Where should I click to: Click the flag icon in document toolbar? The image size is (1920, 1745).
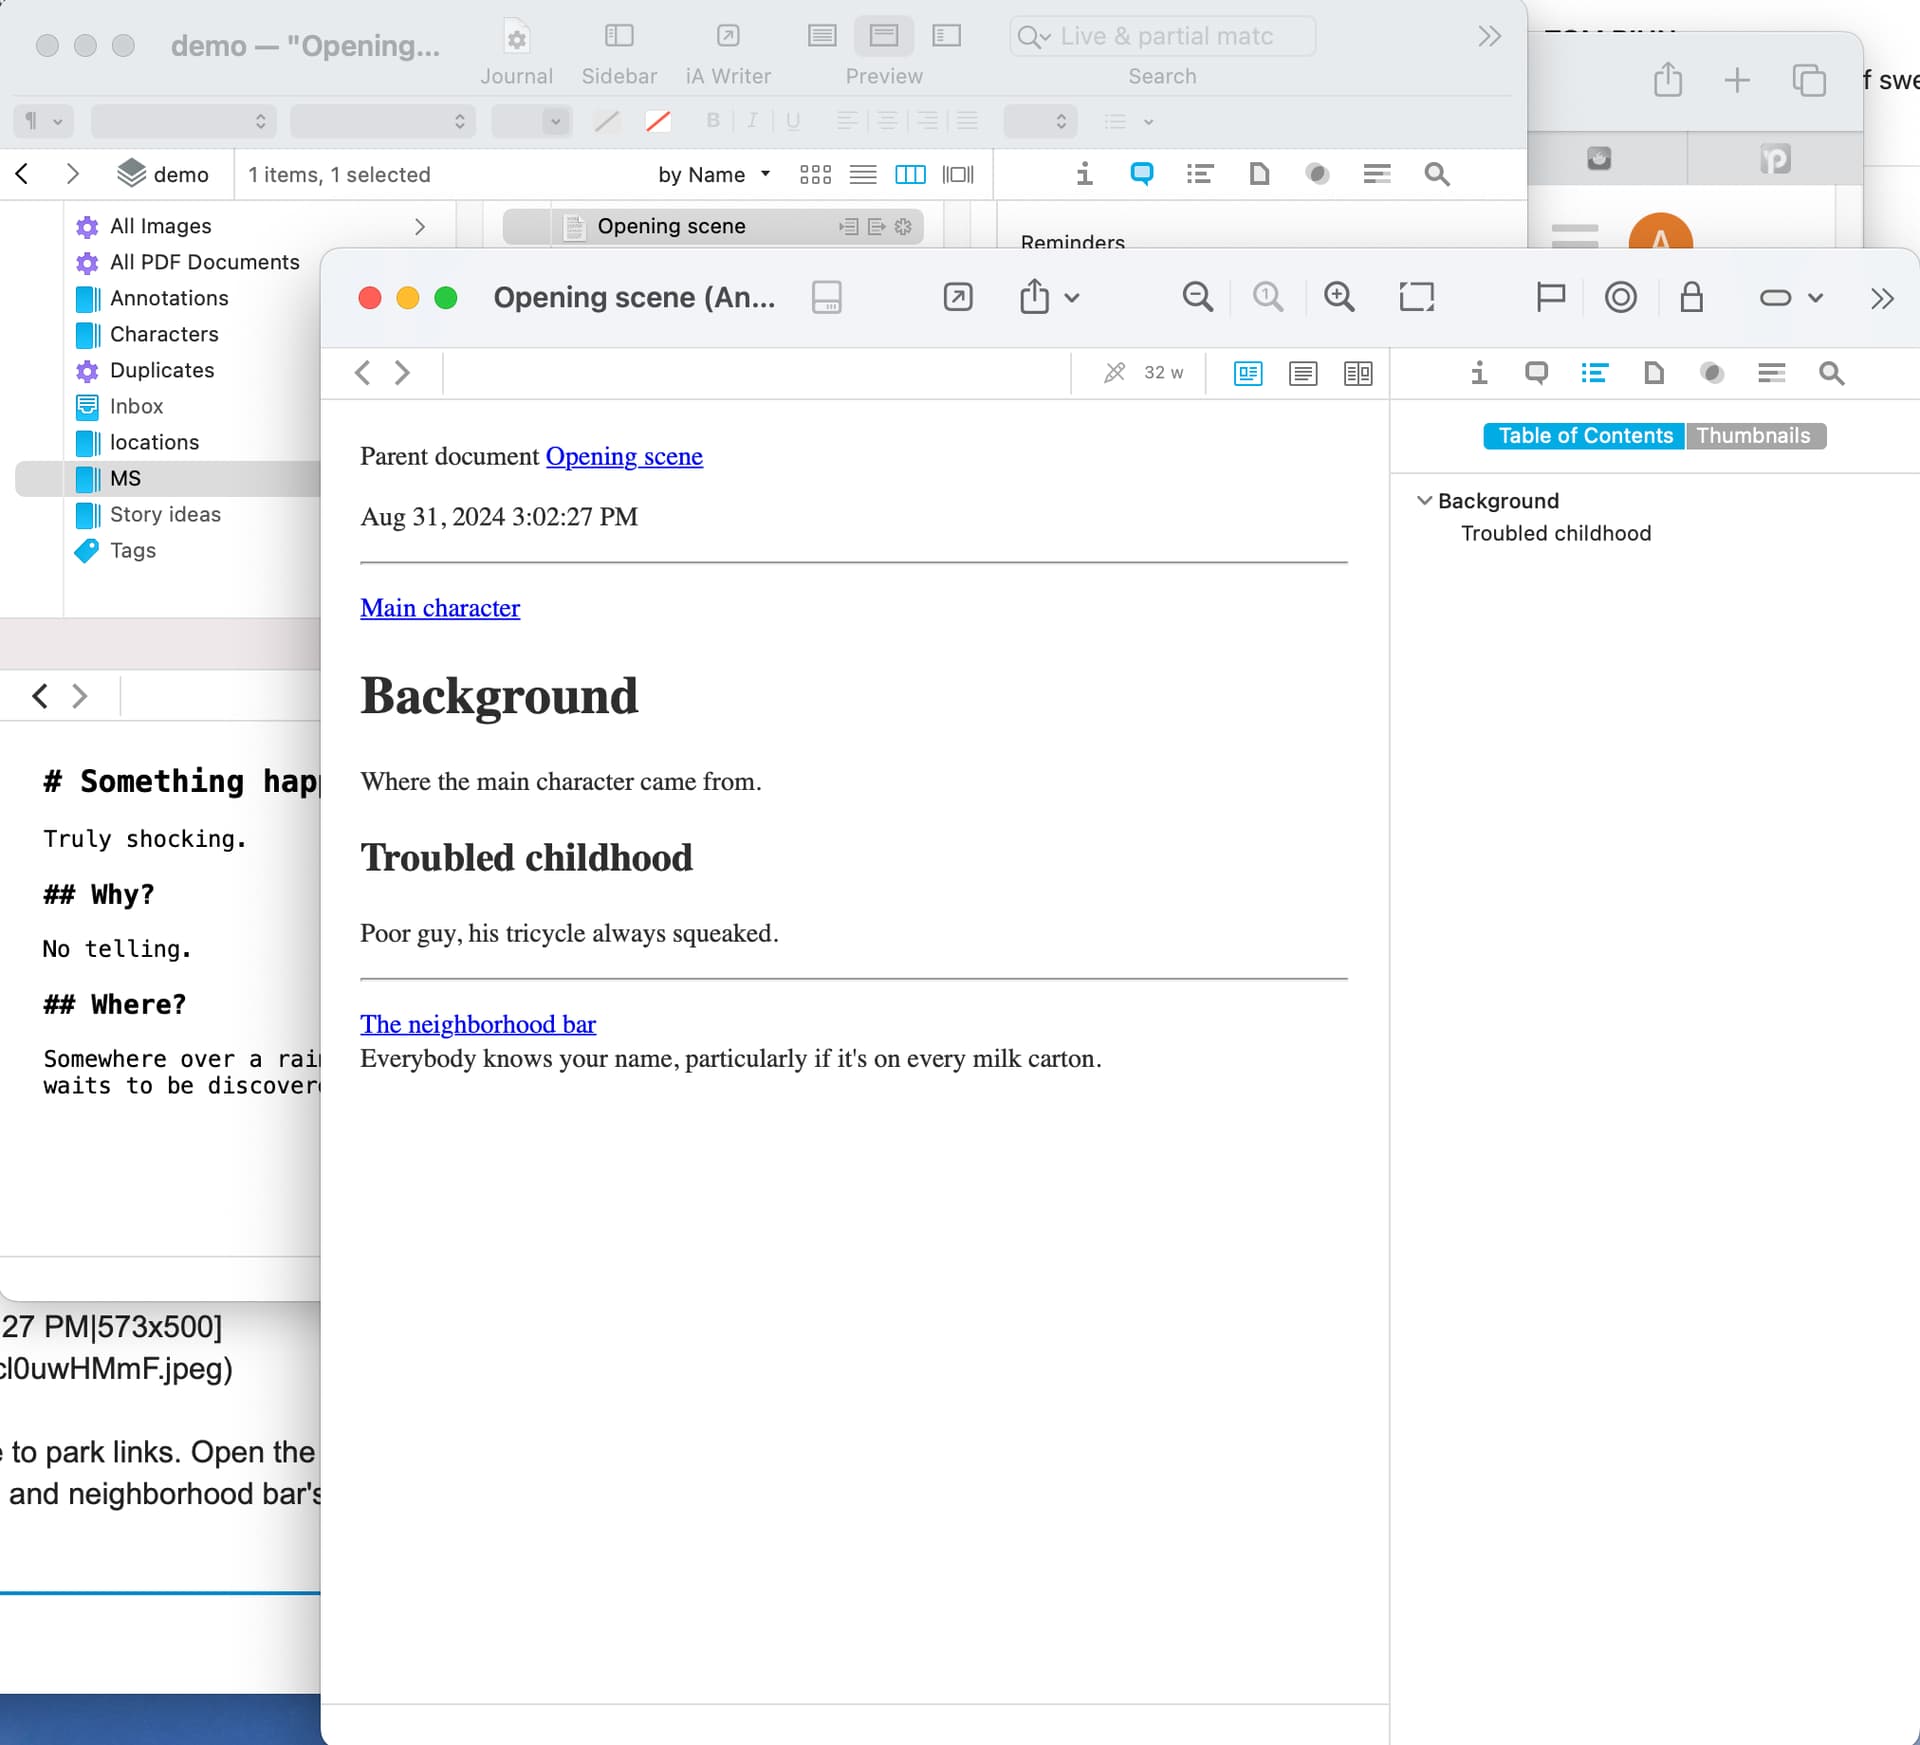(x=1550, y=297)
